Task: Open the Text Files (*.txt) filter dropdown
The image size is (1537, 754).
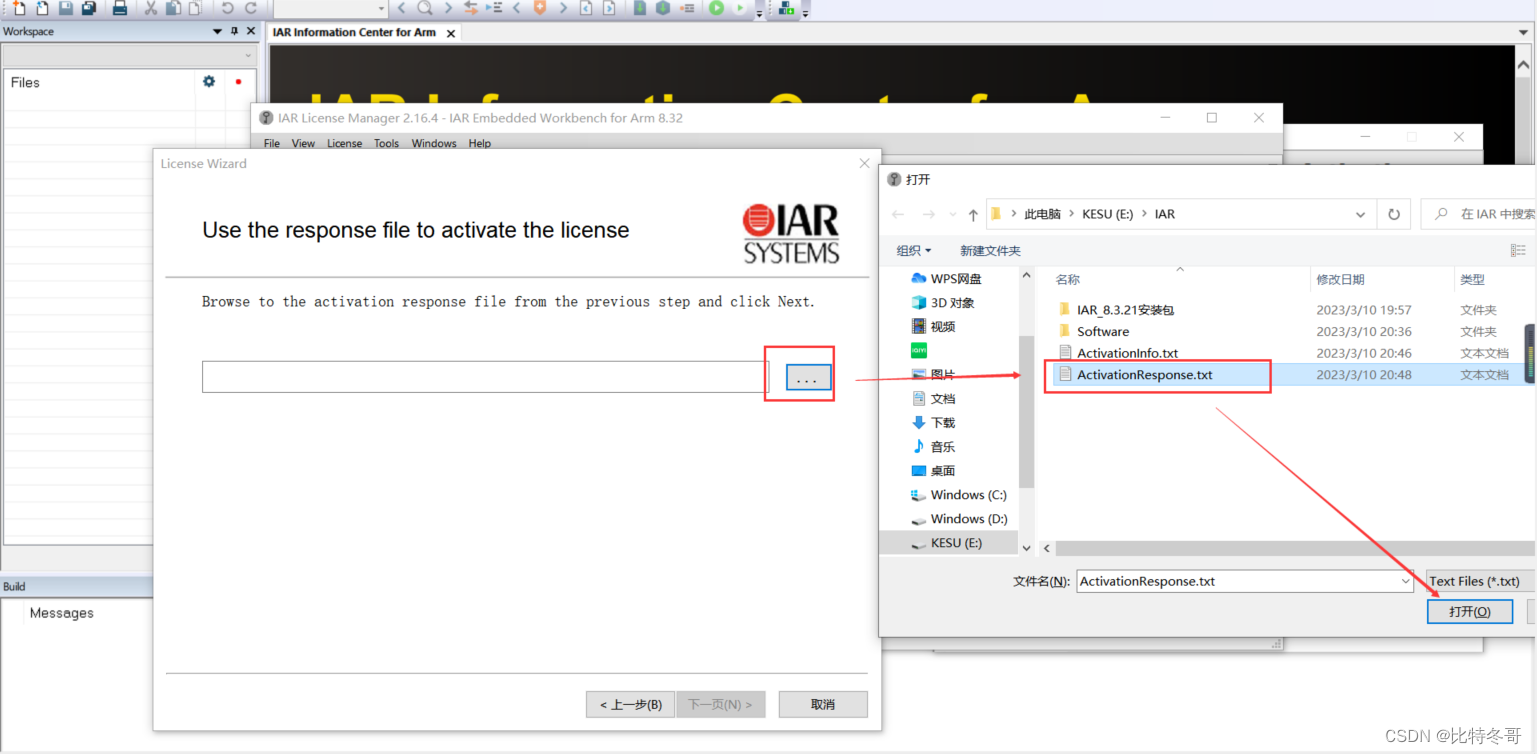Action: click(x=1480, y=581)
